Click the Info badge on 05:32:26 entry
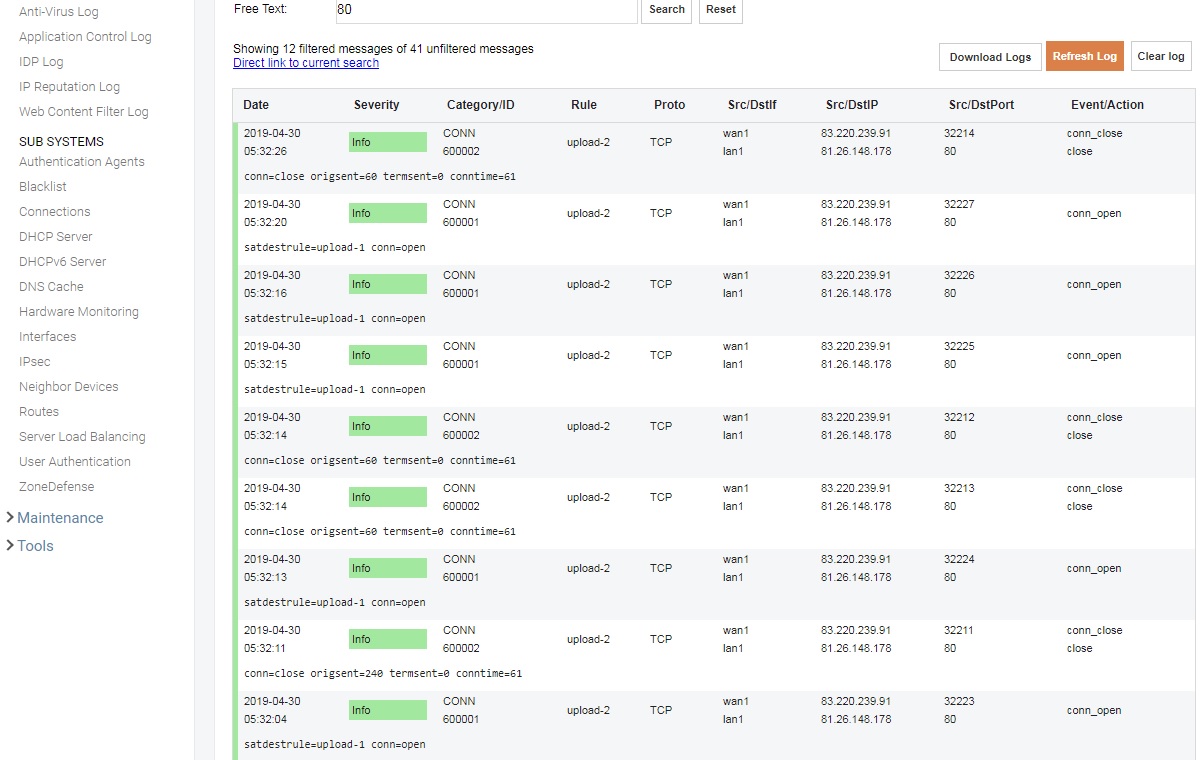 387,143
